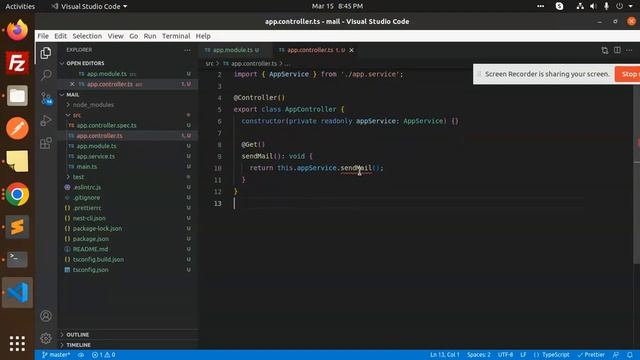Open the File menu

(43, 36)
